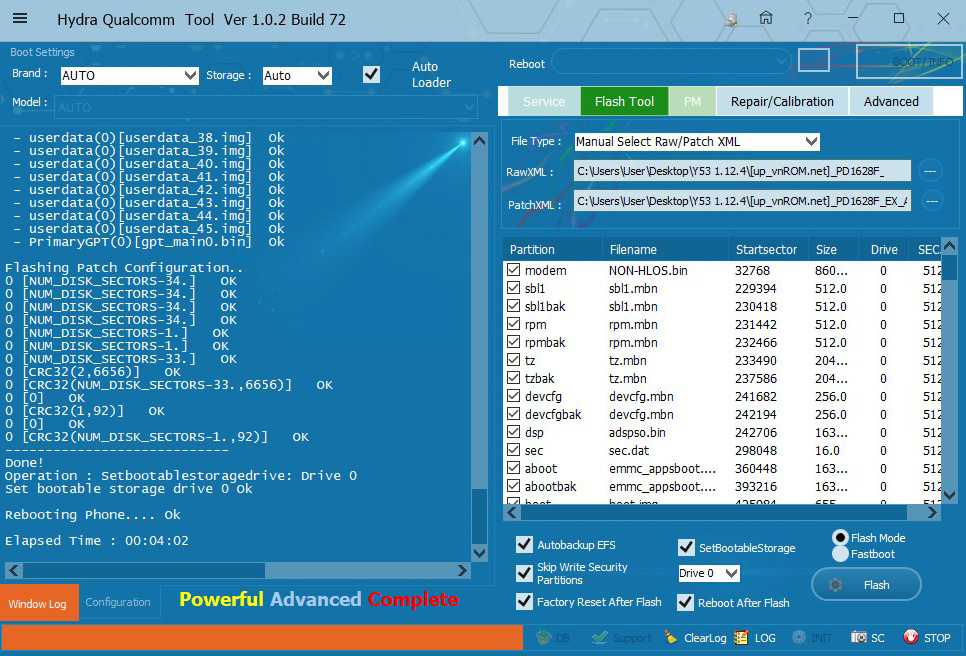Toggle Factory Reset After Flash
Screen dimensions: 966x656
coord(524,602)
